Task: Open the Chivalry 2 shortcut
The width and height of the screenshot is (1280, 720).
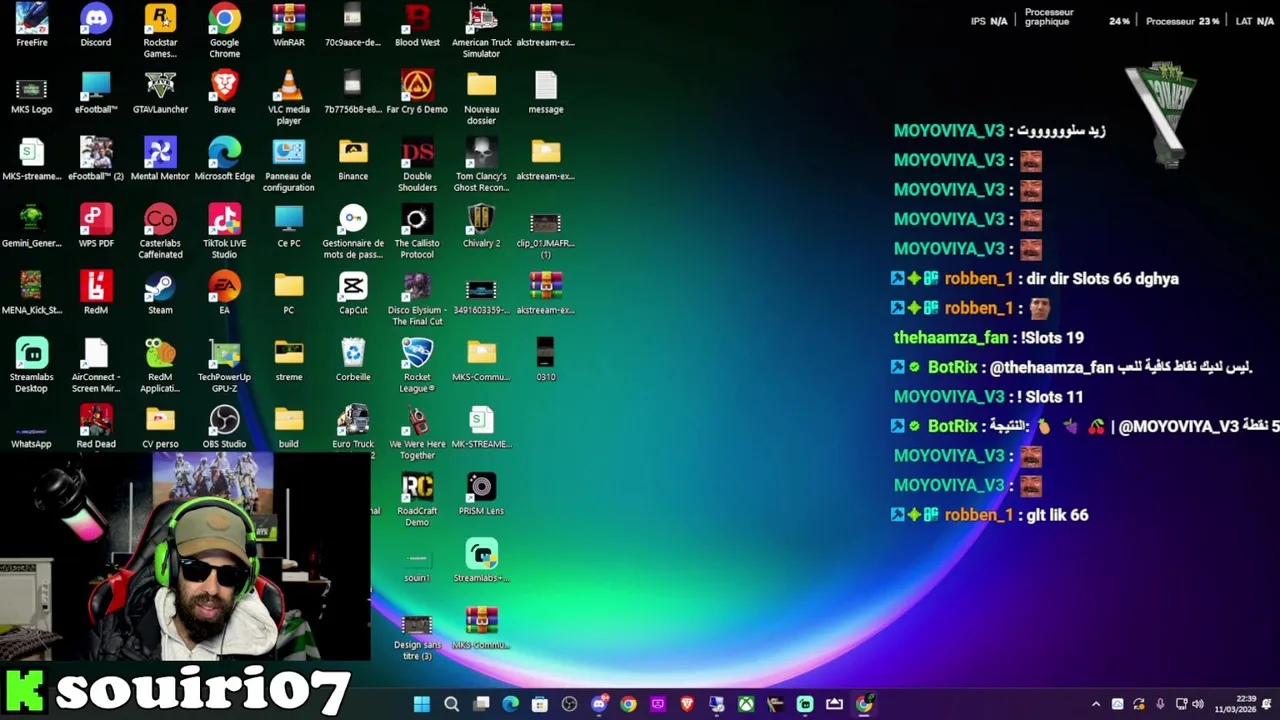Action: 481,227
